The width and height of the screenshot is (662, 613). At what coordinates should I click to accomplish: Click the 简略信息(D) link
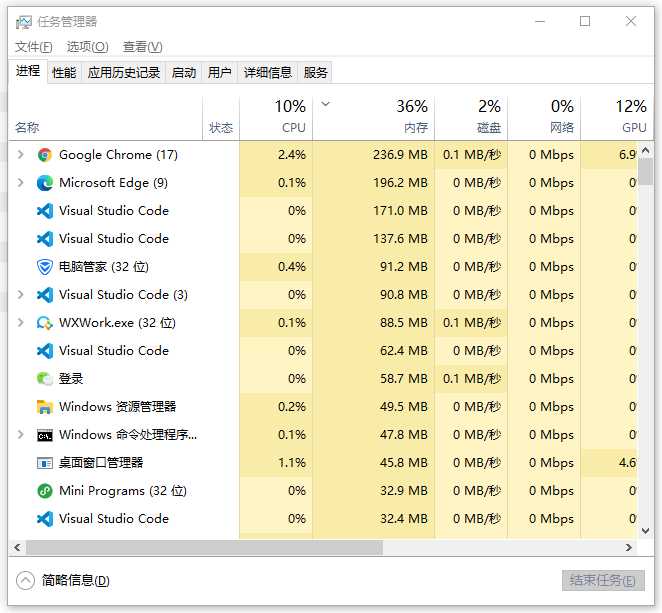76,581
